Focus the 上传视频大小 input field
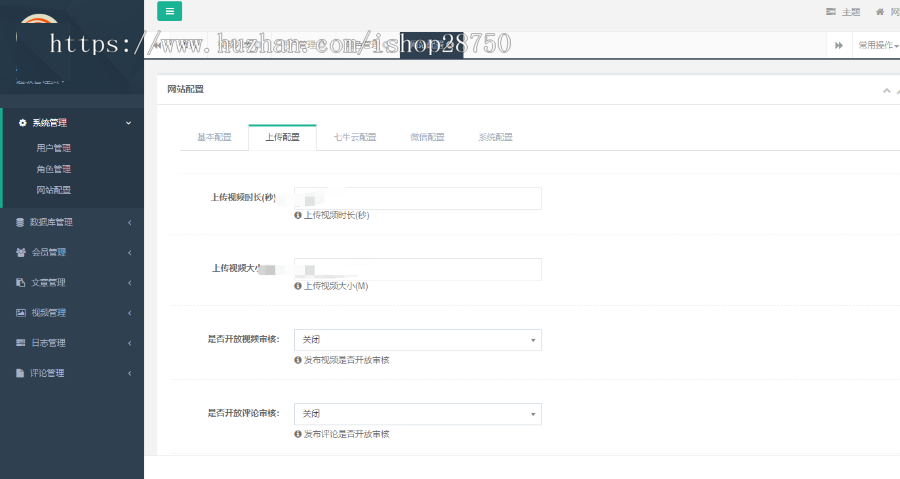 418,269
